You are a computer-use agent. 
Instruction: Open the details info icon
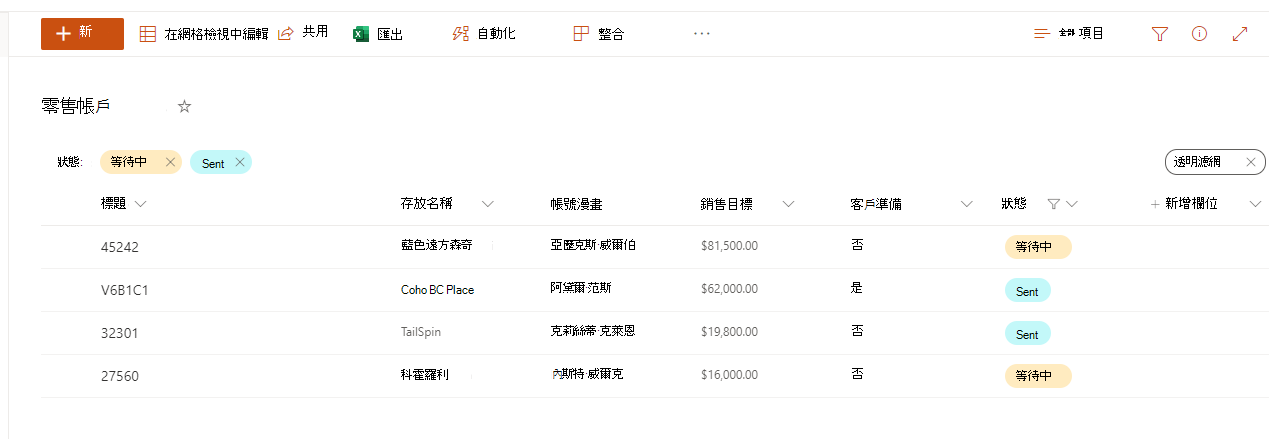coord(1200,34)
